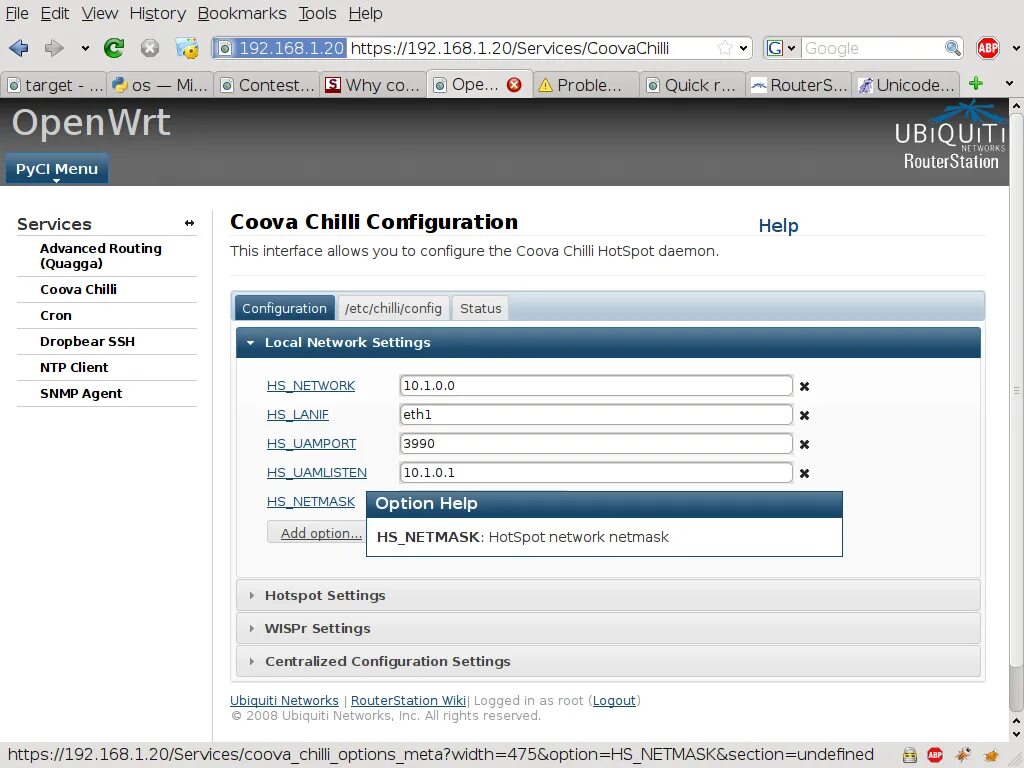
Task: Remove the HS_UAMPORT option with its X
Action: point(805,444)
